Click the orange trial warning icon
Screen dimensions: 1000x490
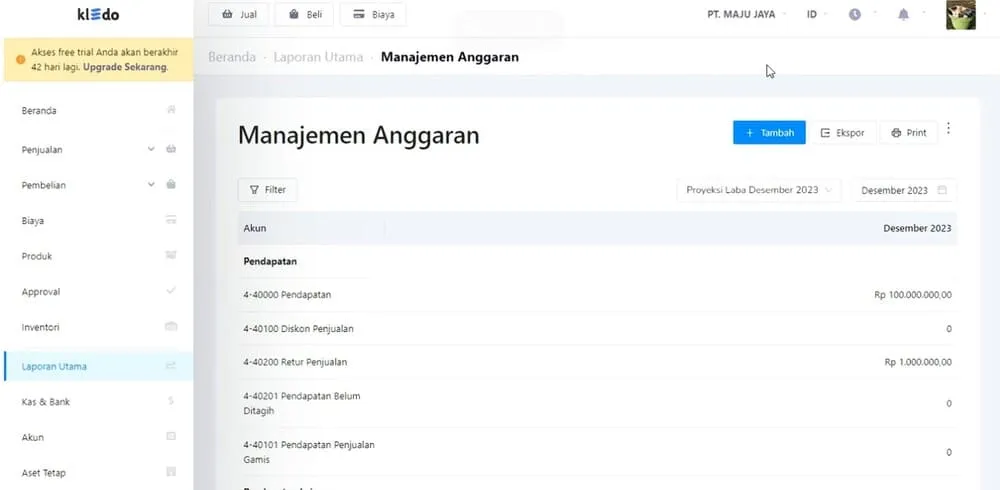coord(20,59)
